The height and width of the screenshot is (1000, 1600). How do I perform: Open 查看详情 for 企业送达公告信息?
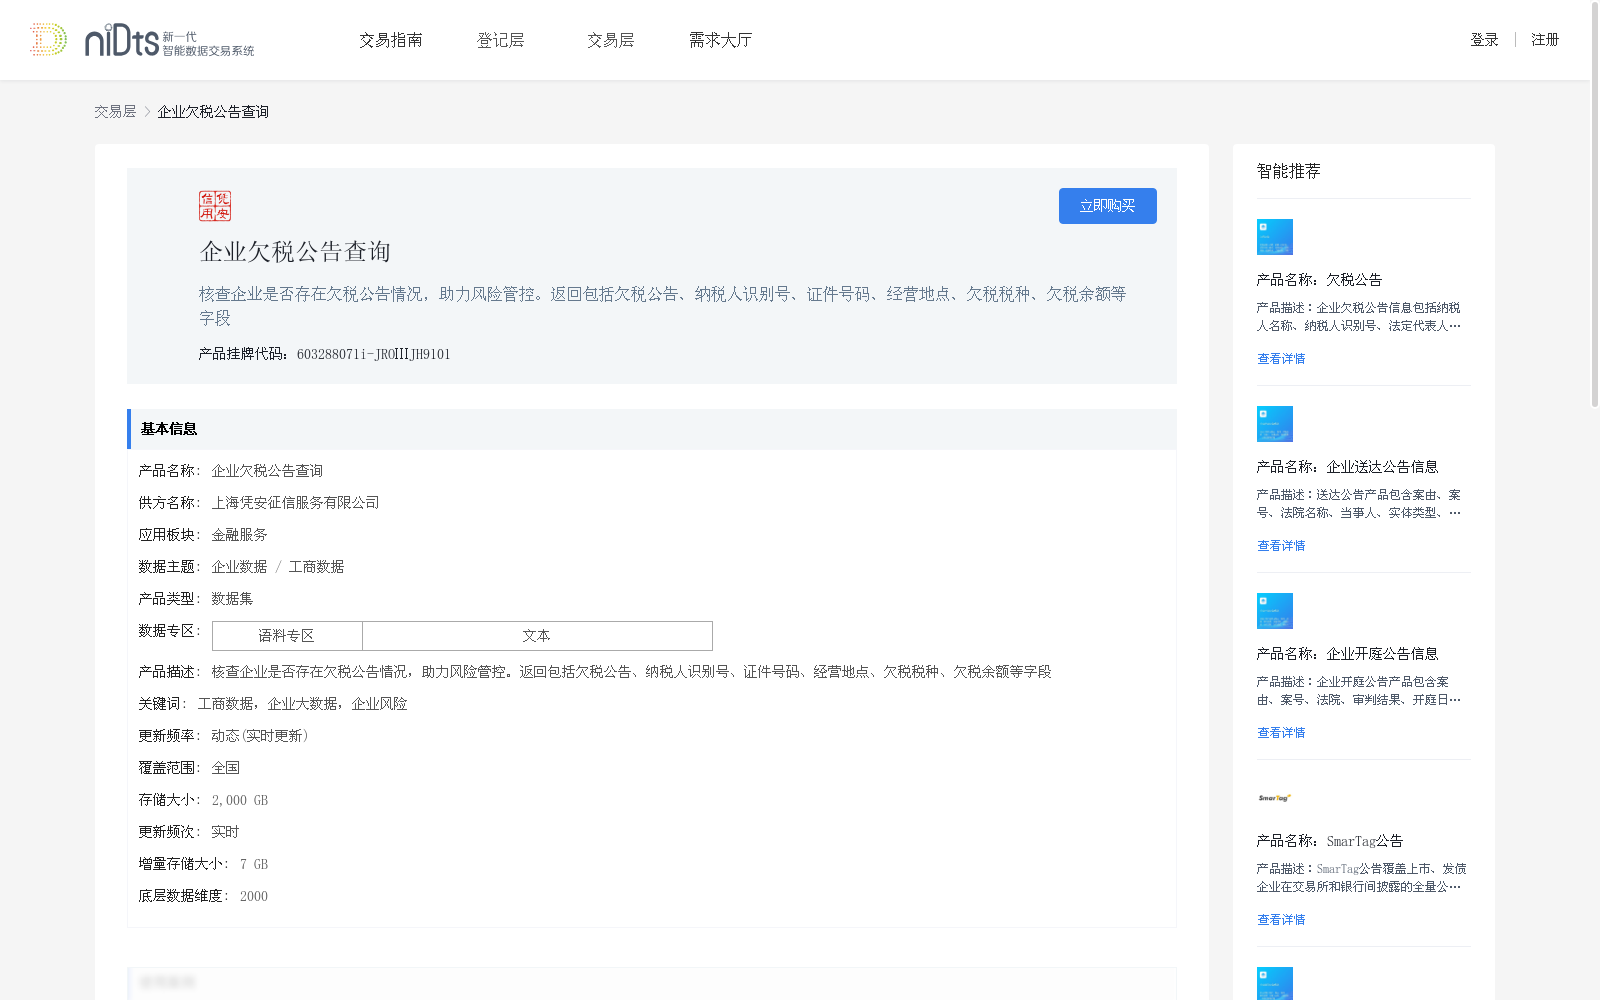pyautogui.click(x=1281, y=546)
